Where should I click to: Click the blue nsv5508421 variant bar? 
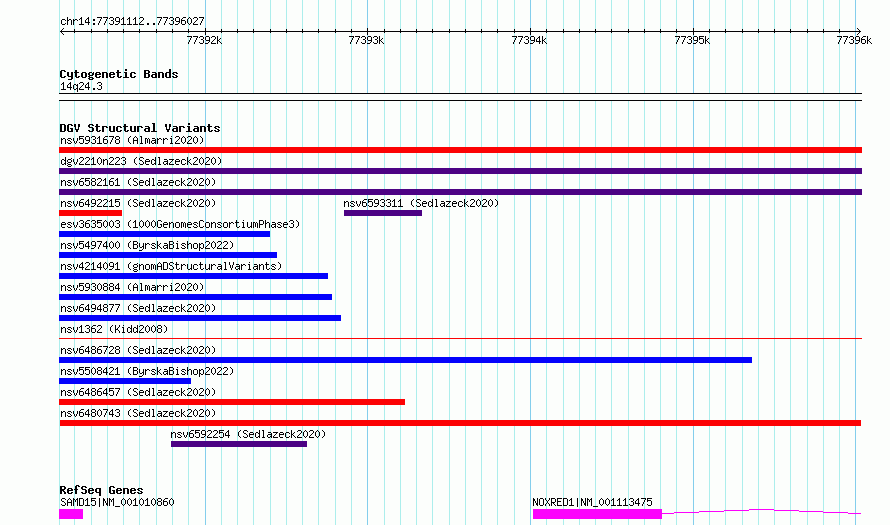[x=125, y=381]
